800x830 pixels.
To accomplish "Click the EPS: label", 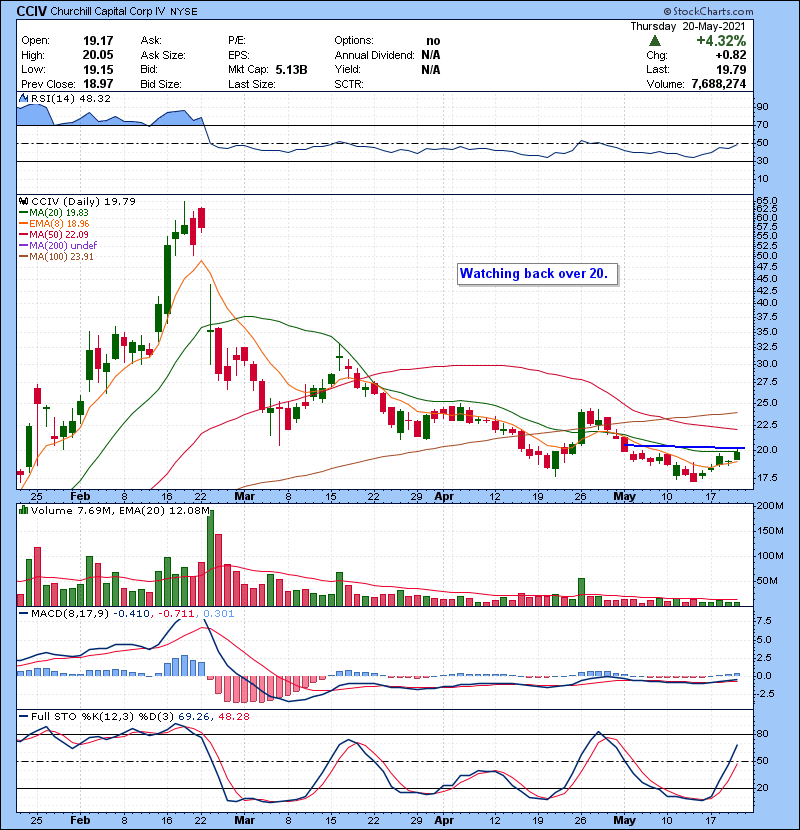I will coord(239,55).
